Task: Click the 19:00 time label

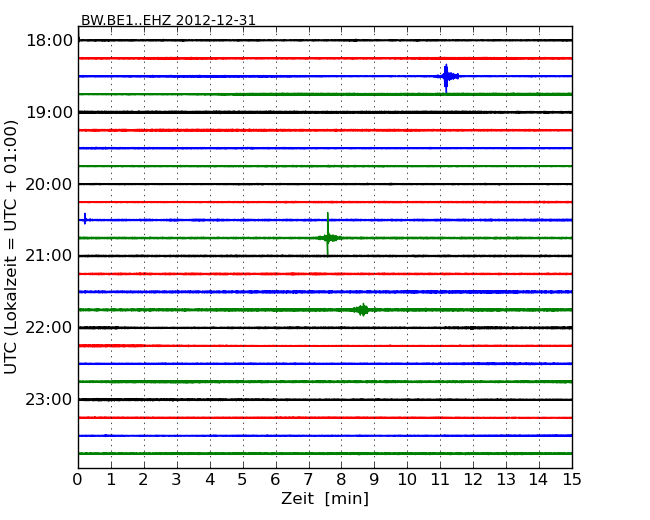Action: 49,112
